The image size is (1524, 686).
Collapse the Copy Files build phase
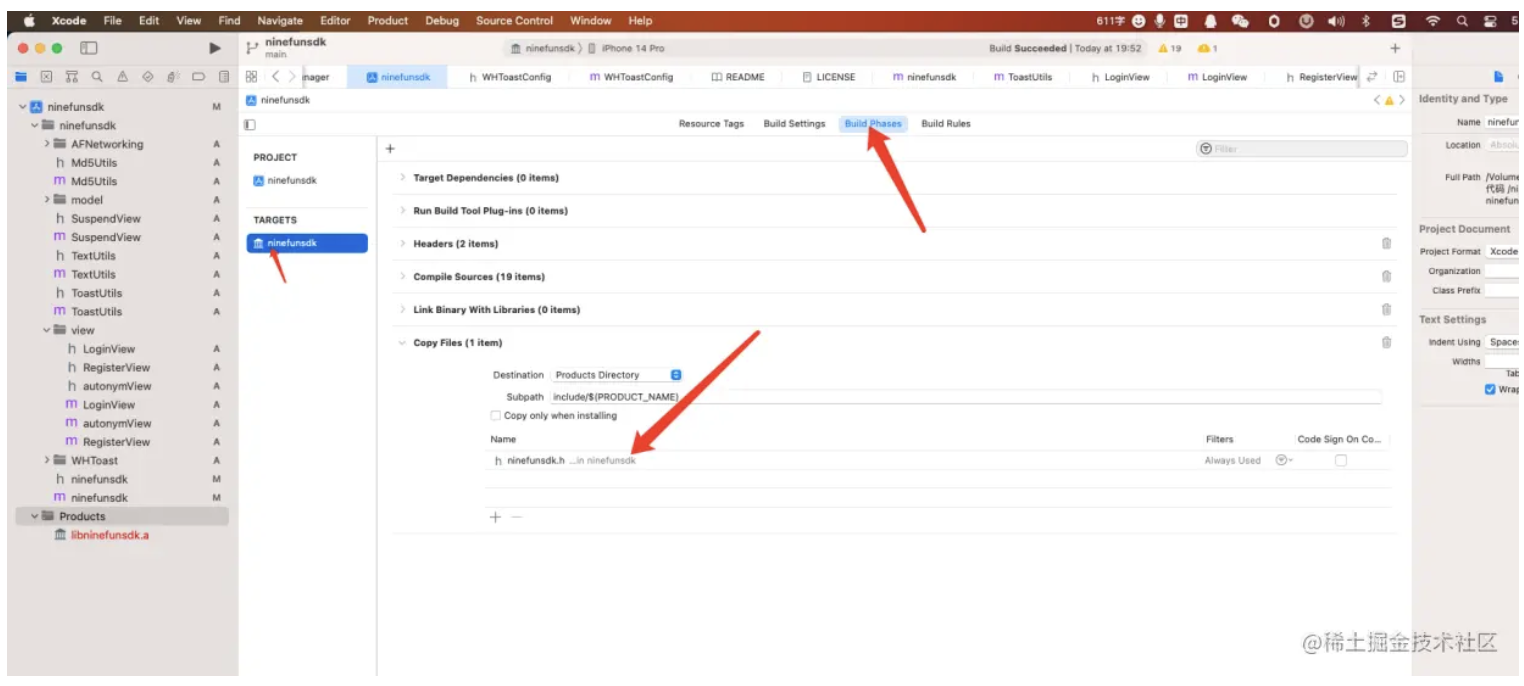coord(402,342)
